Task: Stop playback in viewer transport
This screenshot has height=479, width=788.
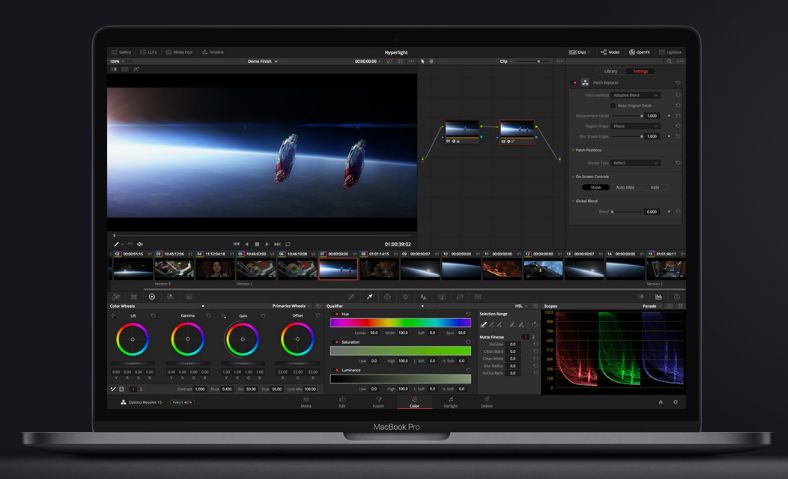Action: (x=257, y=244)
